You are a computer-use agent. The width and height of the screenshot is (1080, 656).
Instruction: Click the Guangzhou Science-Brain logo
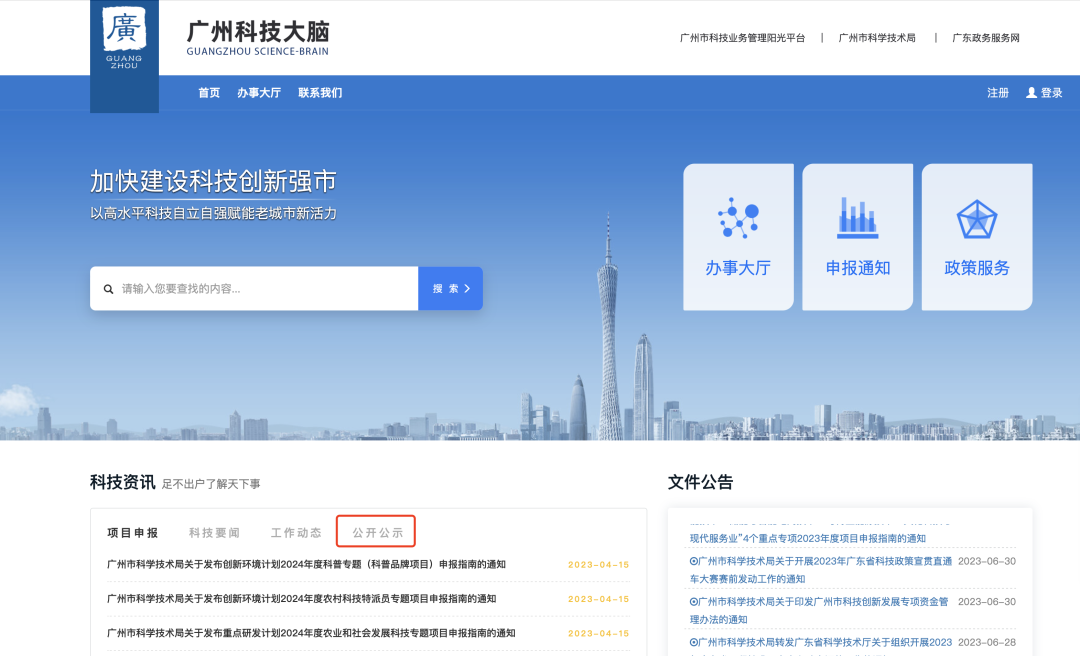tap(124, 42)
